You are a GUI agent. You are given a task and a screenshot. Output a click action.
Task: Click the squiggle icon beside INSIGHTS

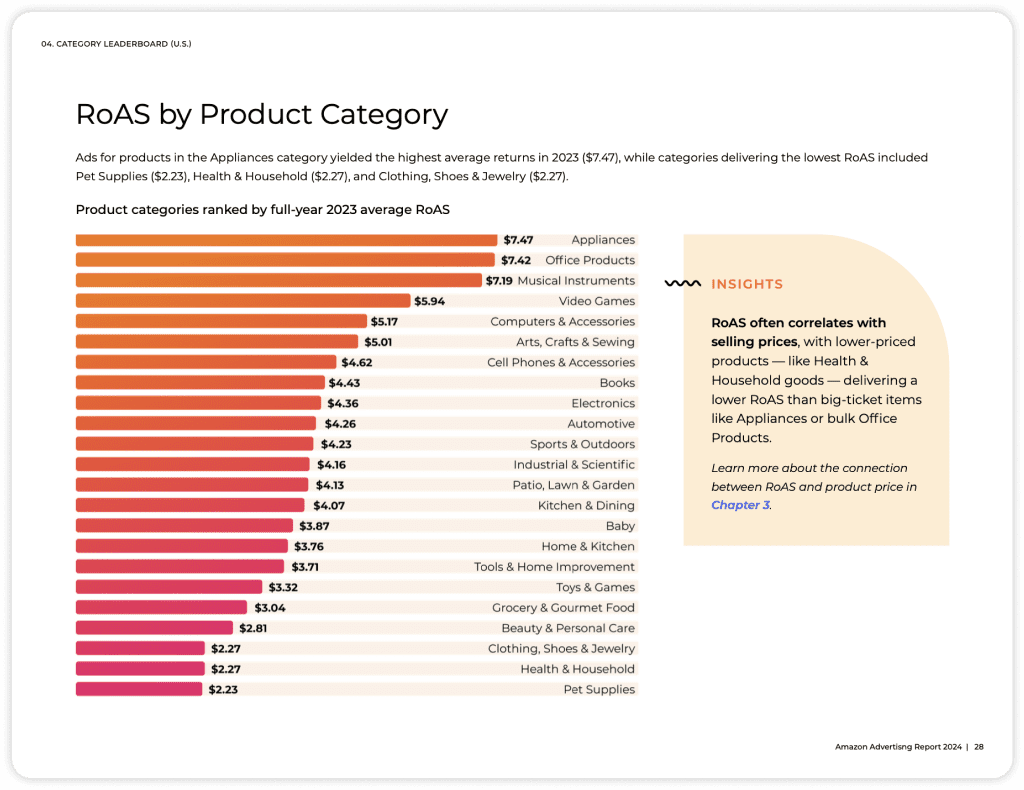[x=682, y=283]
